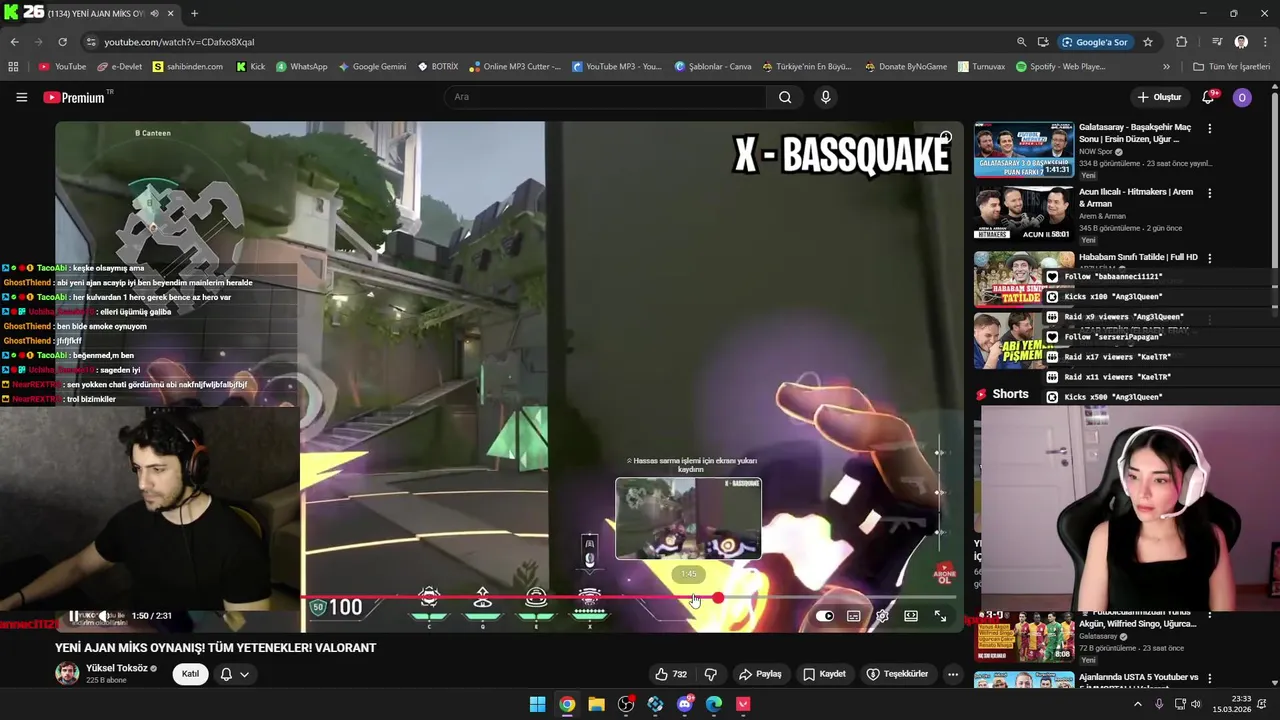Install app icon in address bar

click(x=1043, y=42)
